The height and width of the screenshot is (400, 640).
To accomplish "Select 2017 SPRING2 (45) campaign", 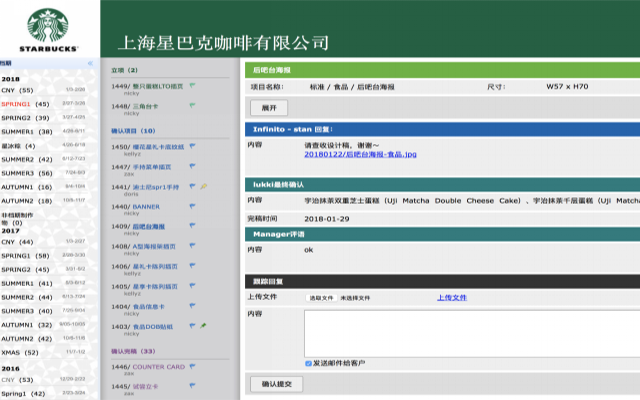I will pos(25,270).
